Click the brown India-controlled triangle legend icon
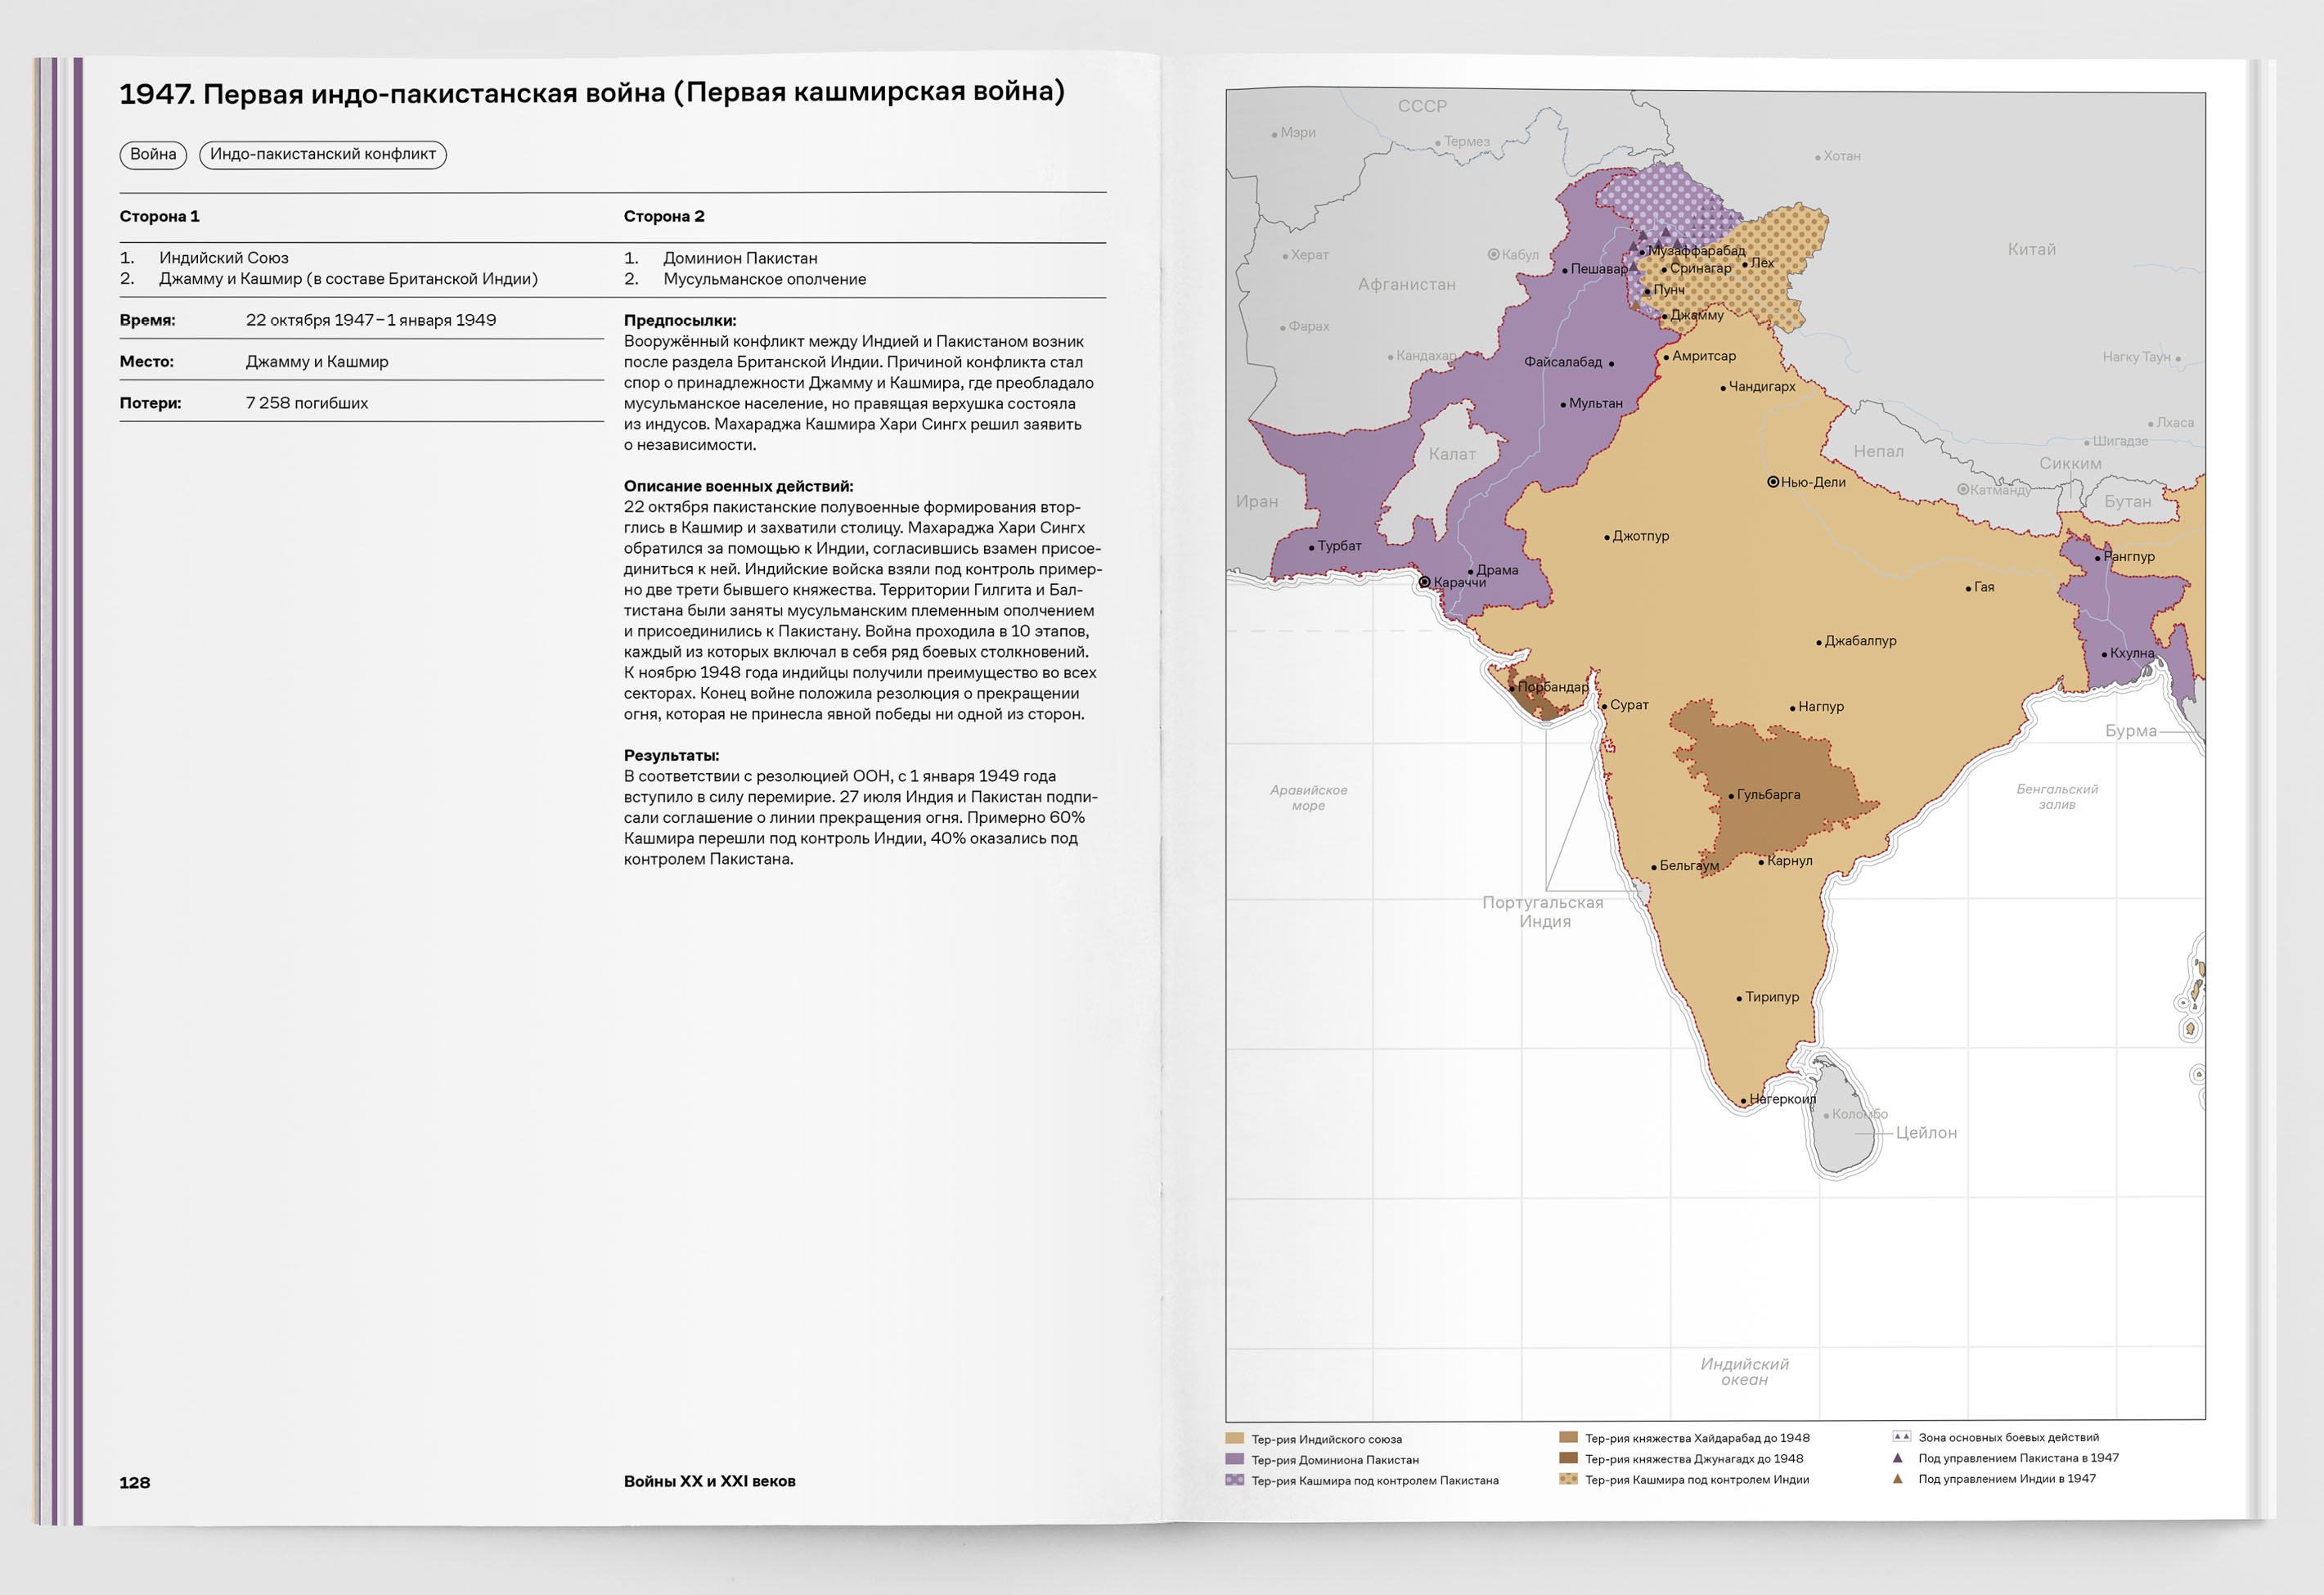Screen dimensions: 2324x1595 point(1897,1478)
